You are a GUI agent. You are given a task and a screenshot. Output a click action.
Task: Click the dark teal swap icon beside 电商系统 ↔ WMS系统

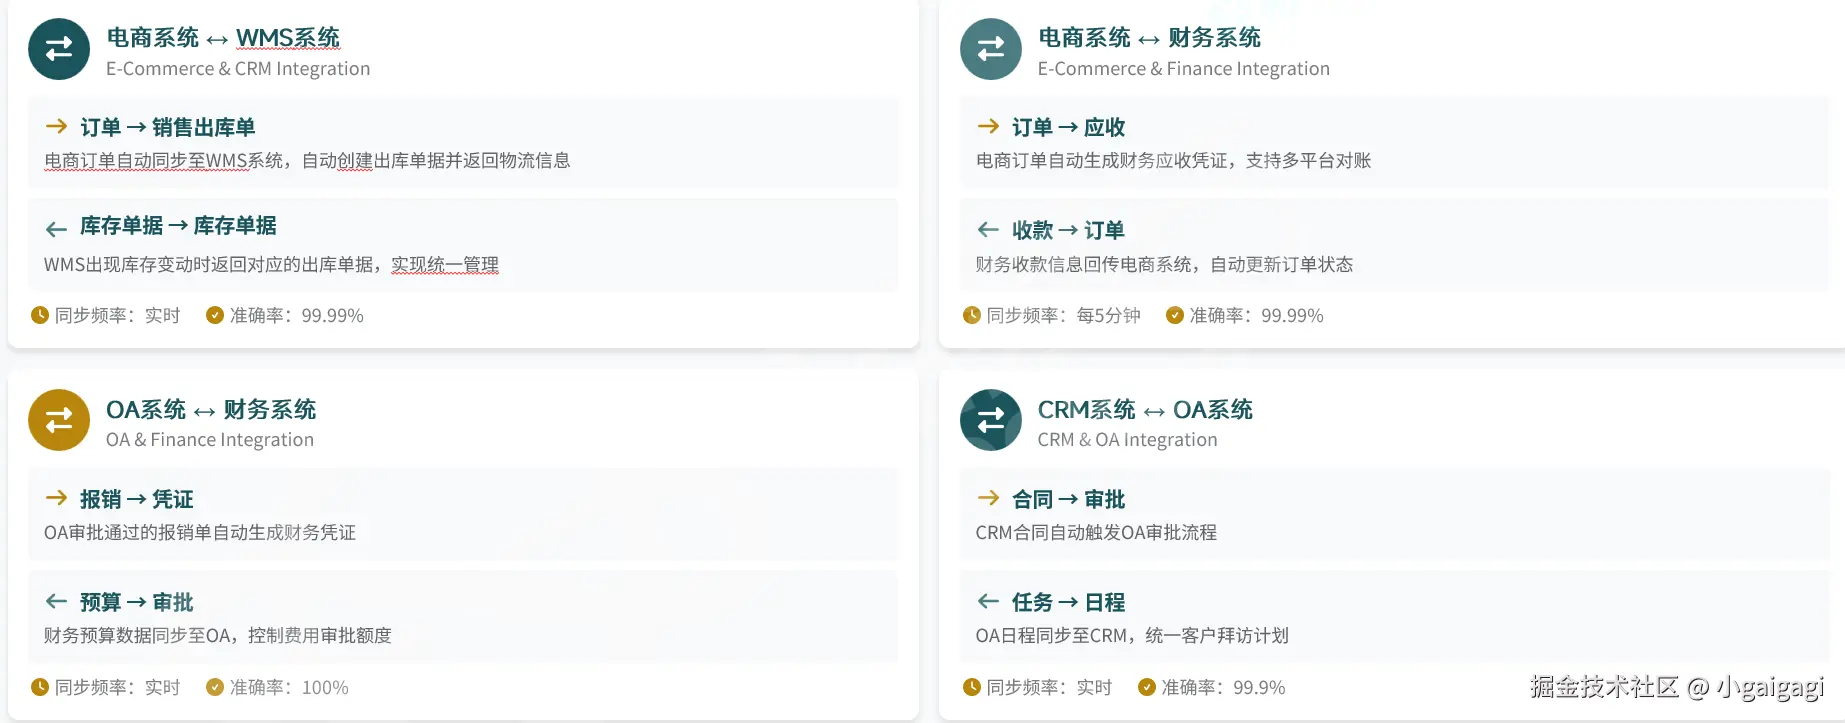click(59, 49)
